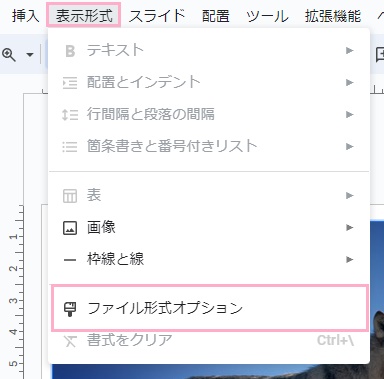The height and width of the screenshot is (379, 384).
Task: Click the line icon beside 枠線と線
Action: click(x=70, y=260)
